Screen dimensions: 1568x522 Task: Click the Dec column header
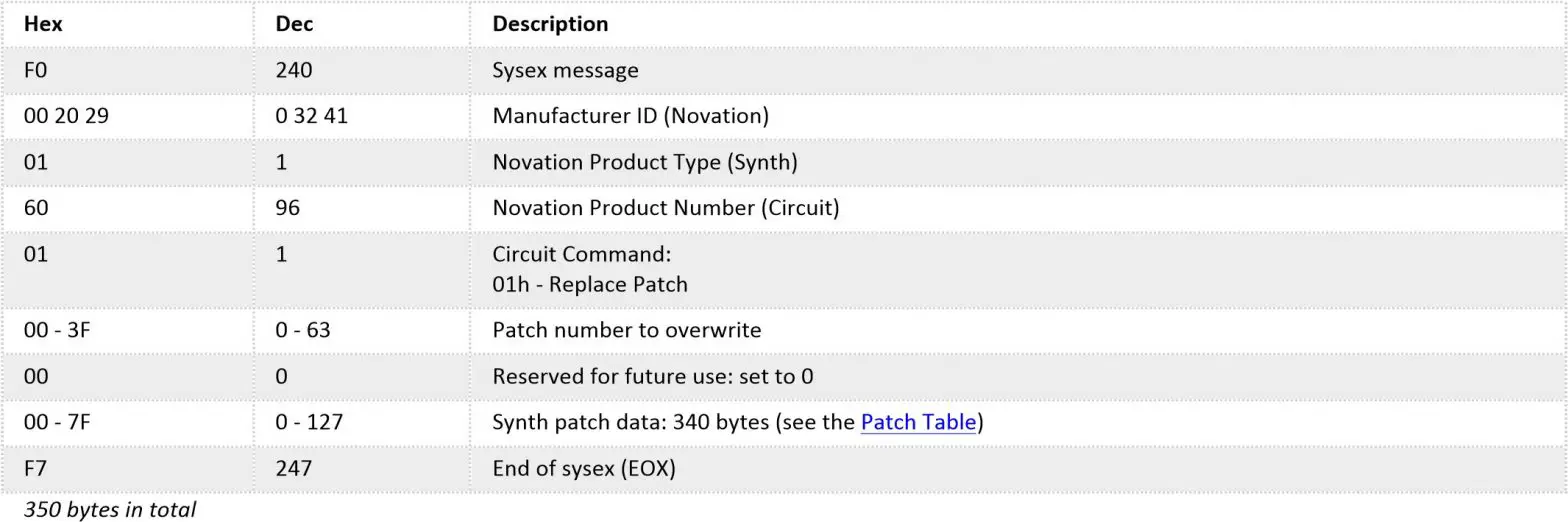(x=294, y=24)
